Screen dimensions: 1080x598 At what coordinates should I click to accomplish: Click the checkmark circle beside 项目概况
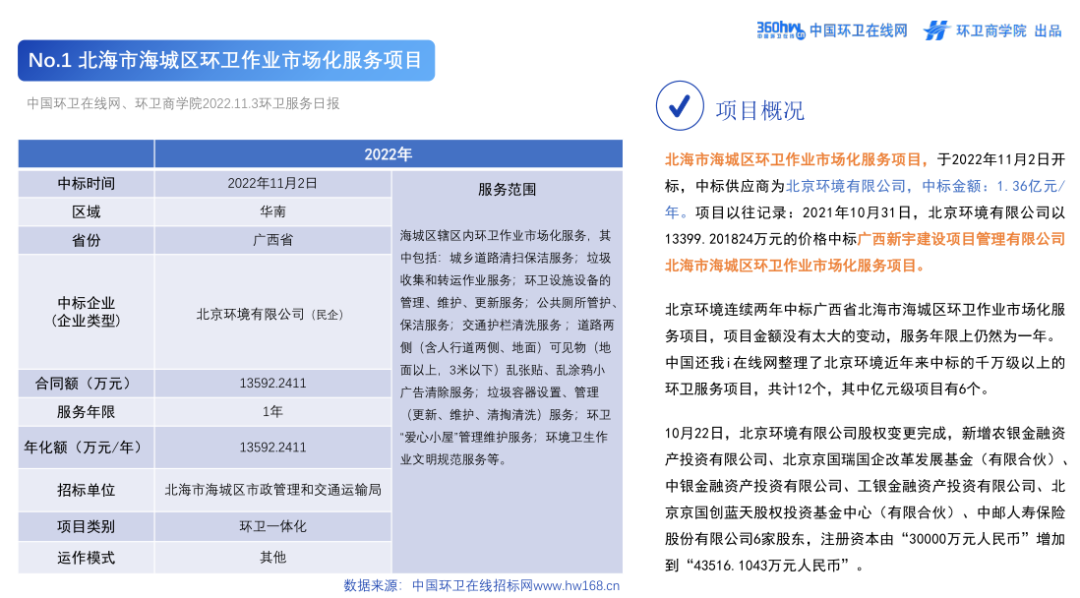tap(679, 106)
